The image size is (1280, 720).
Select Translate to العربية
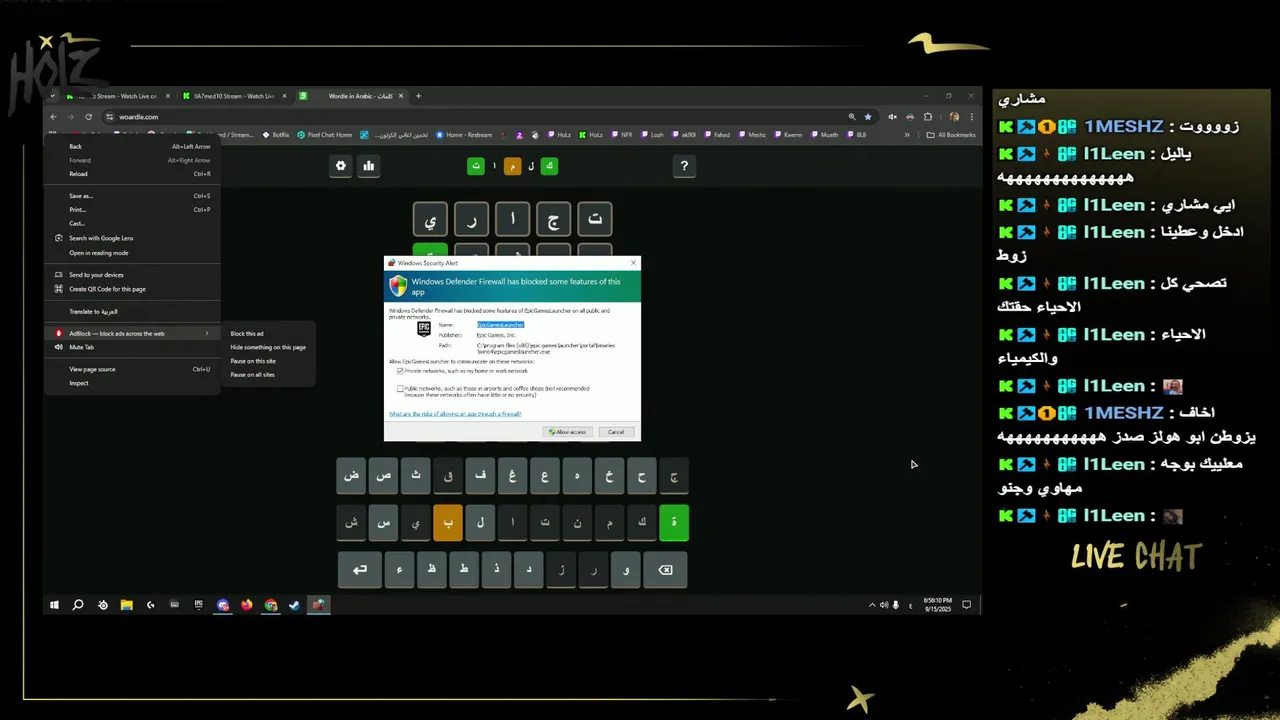[x=132, y=311]
